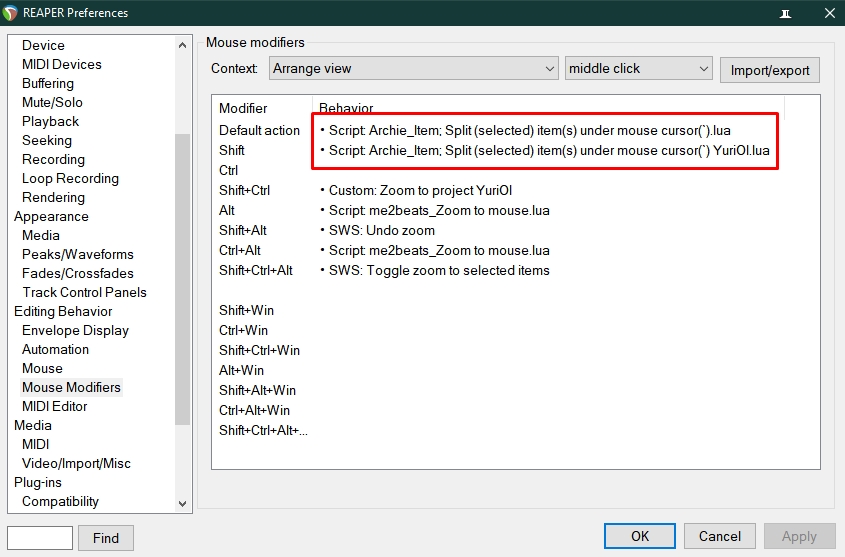The image size is (845, 557).
Task: Open Loop Recording preferences
Action: [70, 178]
